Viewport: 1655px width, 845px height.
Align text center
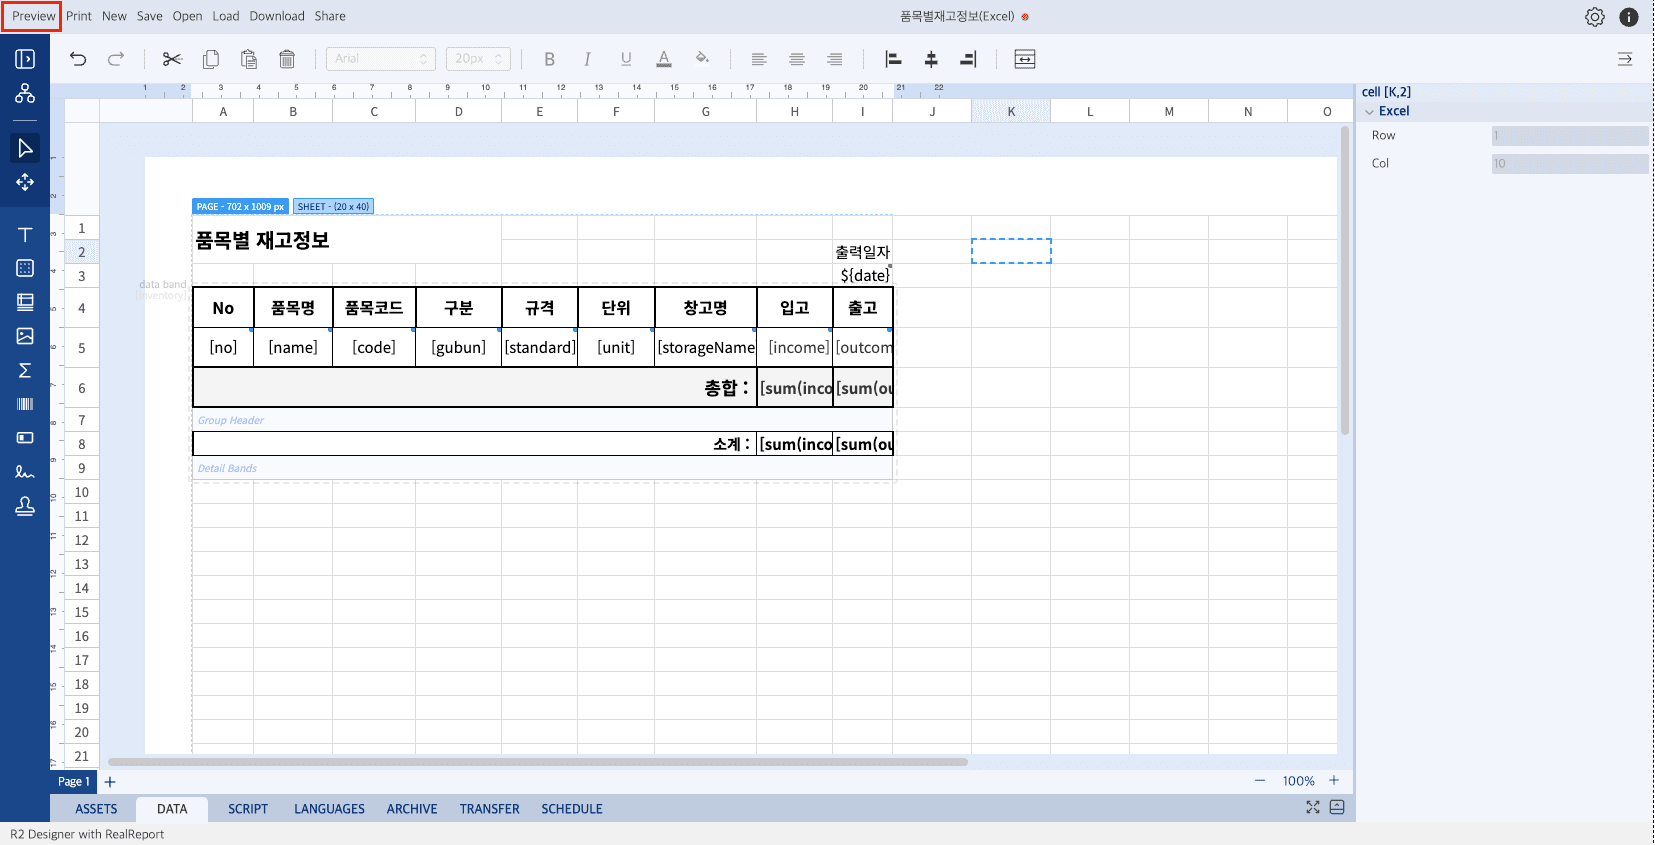797,59
